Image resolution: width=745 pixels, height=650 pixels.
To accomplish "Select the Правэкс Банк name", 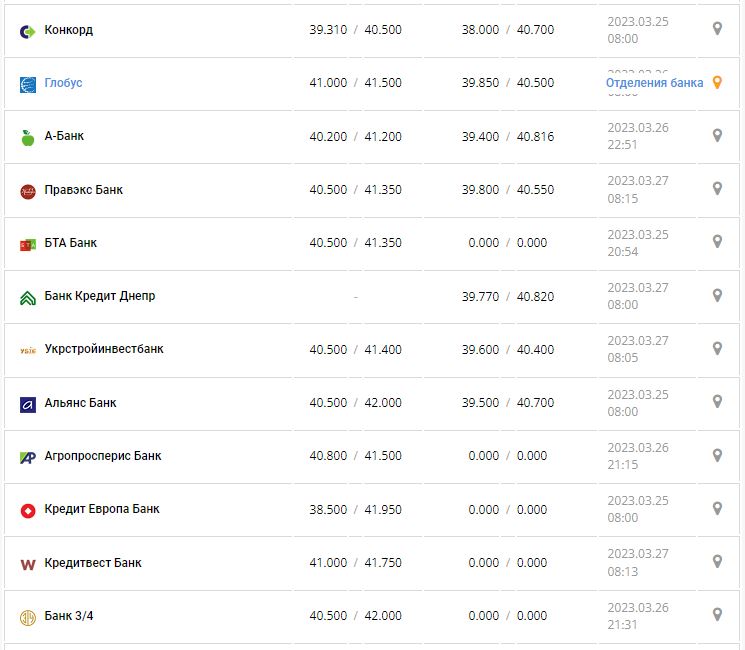I will click(84, 190).
